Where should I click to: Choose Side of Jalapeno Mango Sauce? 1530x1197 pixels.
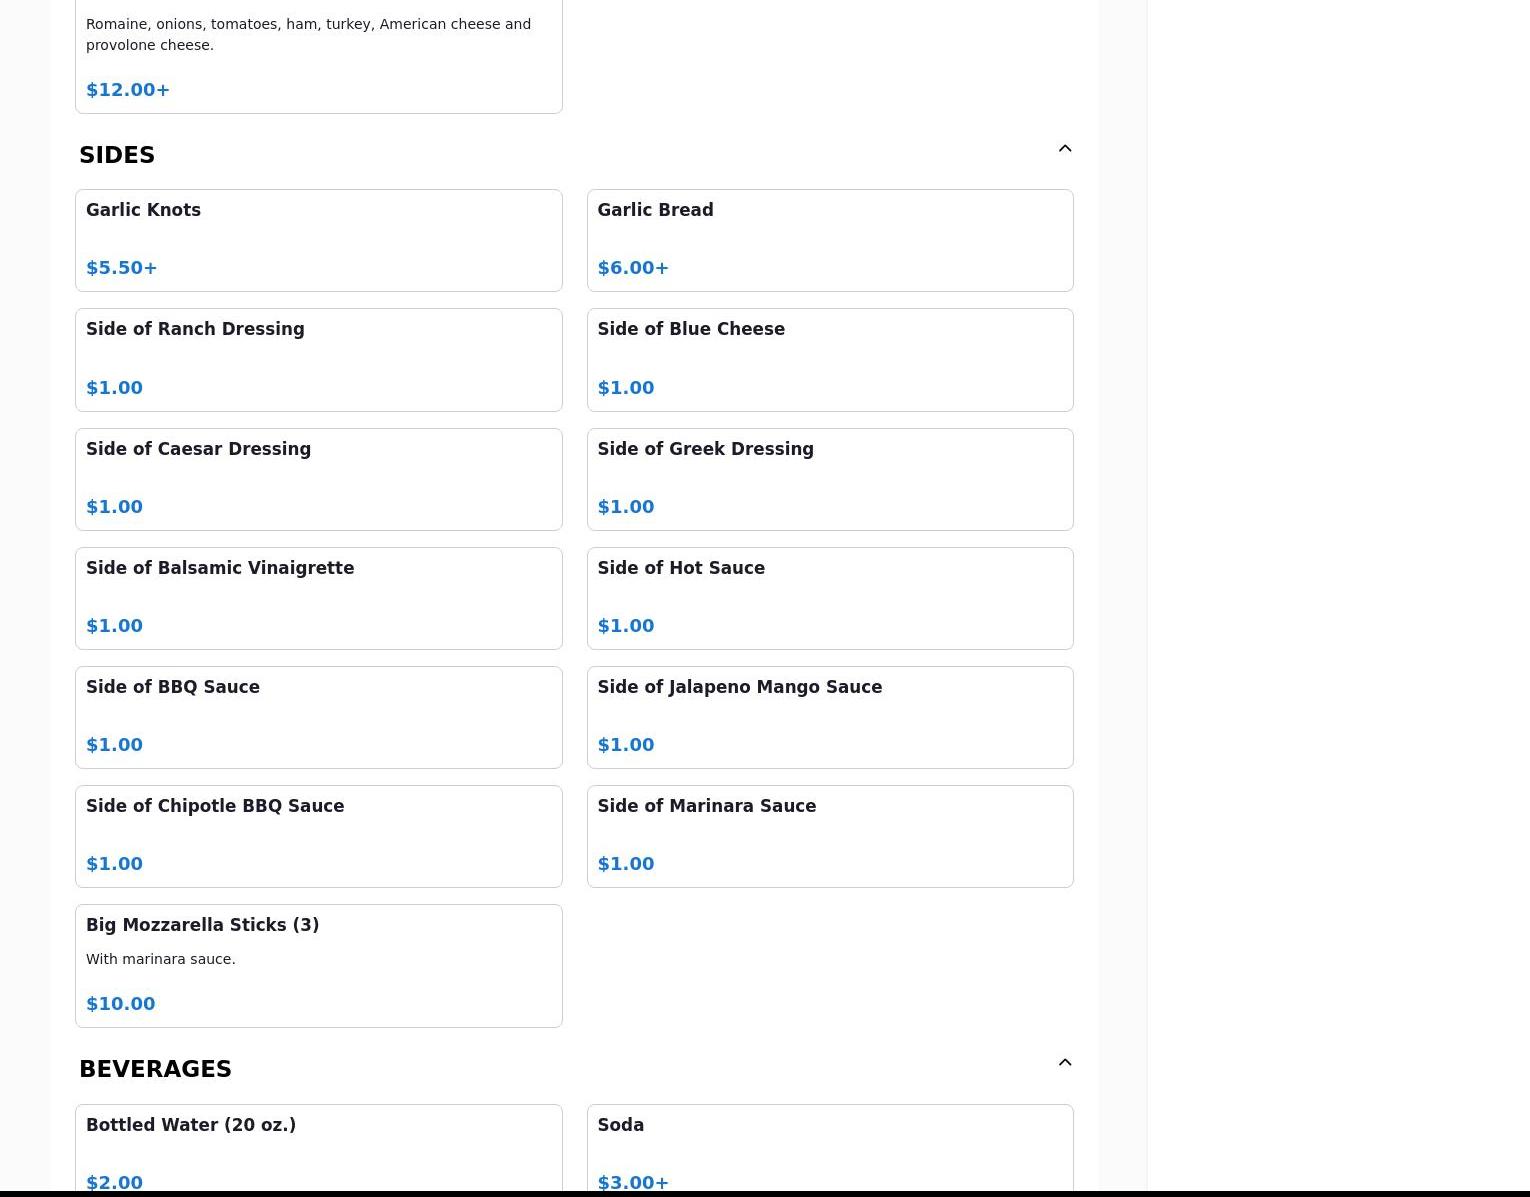point(830,718)
